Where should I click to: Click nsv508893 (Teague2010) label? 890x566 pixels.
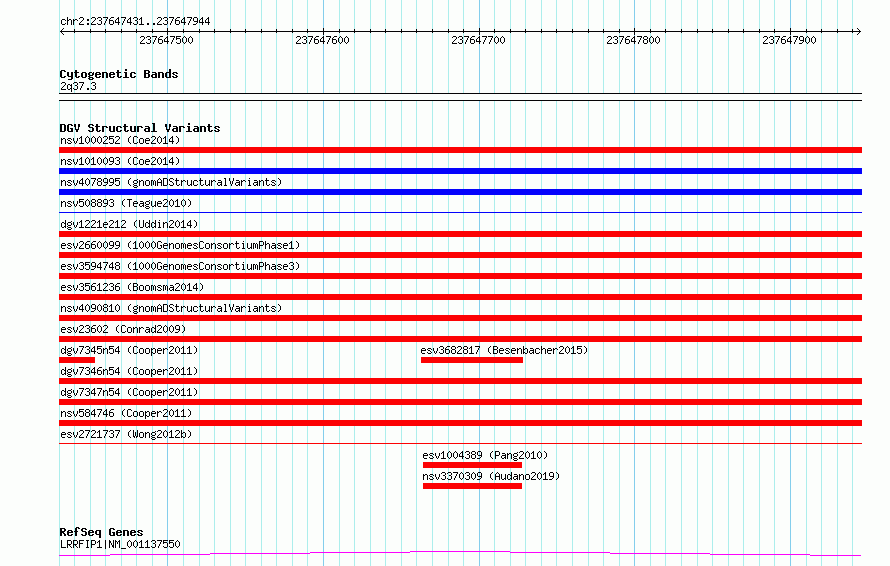tap(126, 203)
